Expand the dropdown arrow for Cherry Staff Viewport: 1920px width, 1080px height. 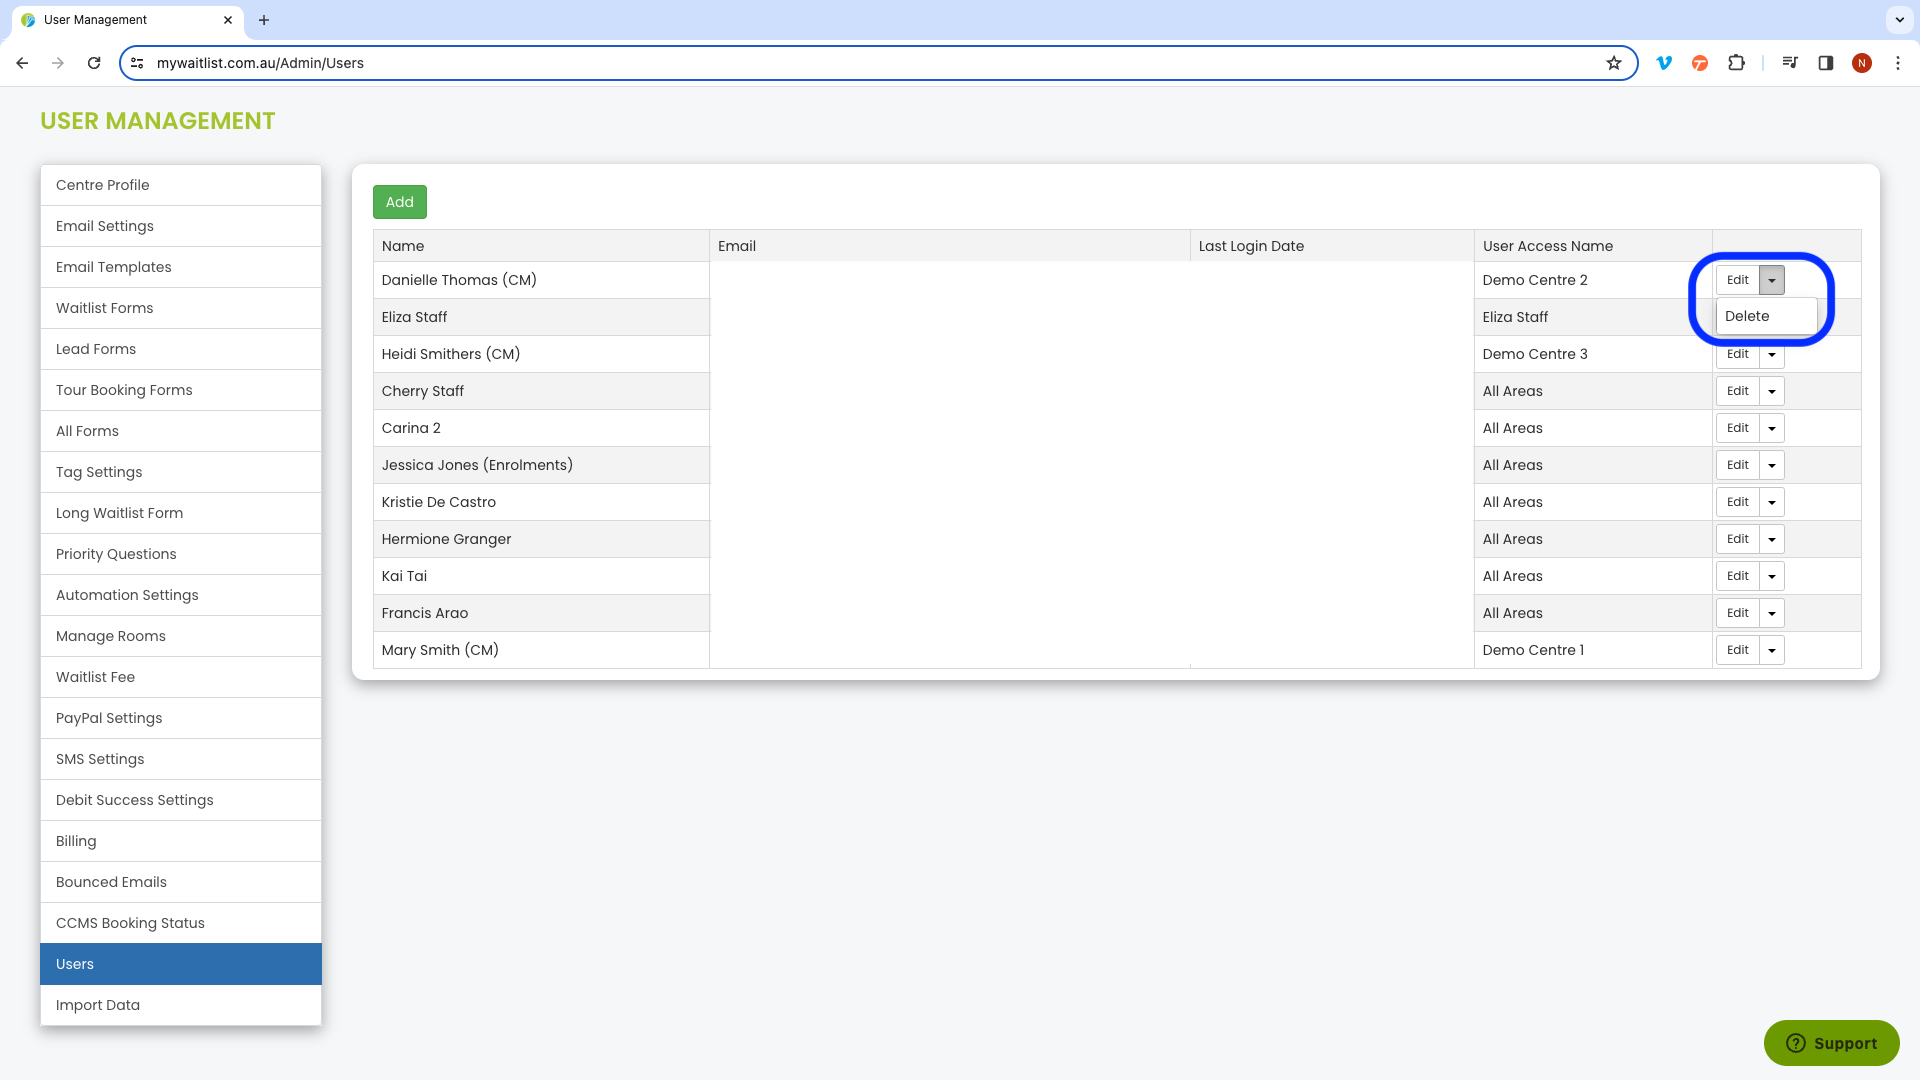(1772, 391)
